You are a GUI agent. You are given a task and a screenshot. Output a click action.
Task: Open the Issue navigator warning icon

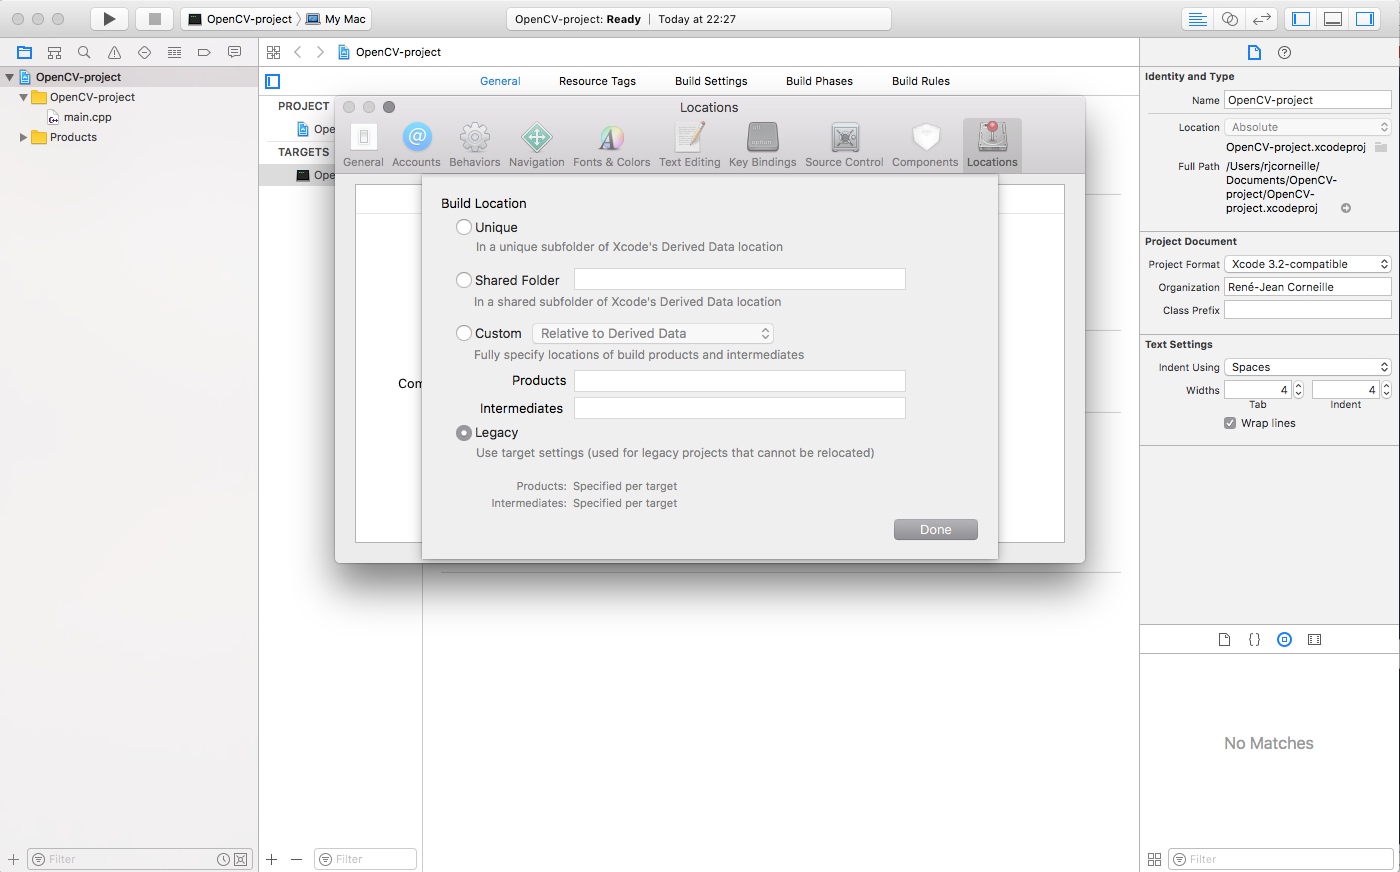click(114, 52)
